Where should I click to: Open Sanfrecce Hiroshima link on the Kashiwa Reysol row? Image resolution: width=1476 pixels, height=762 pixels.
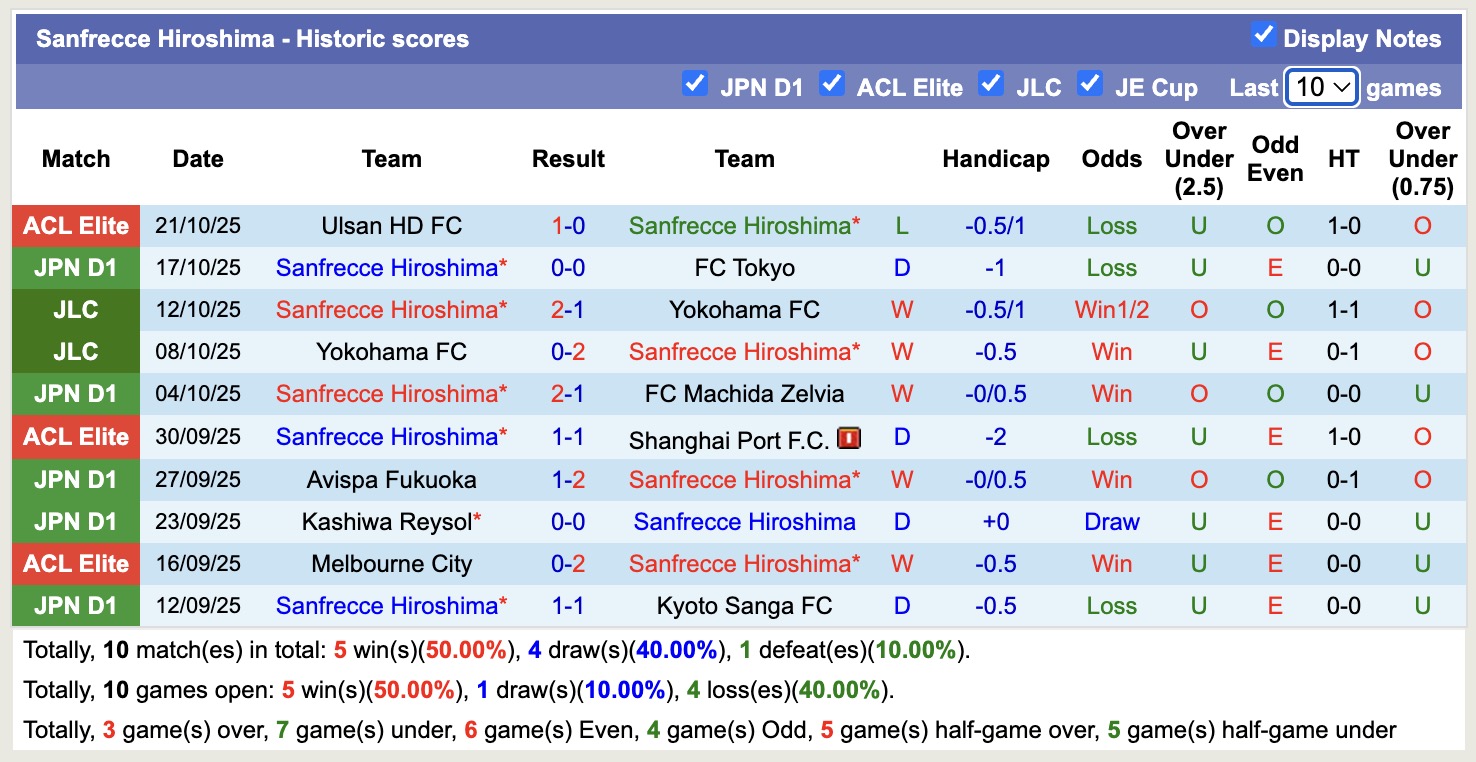pyautogui.click(x=745, y=521)
